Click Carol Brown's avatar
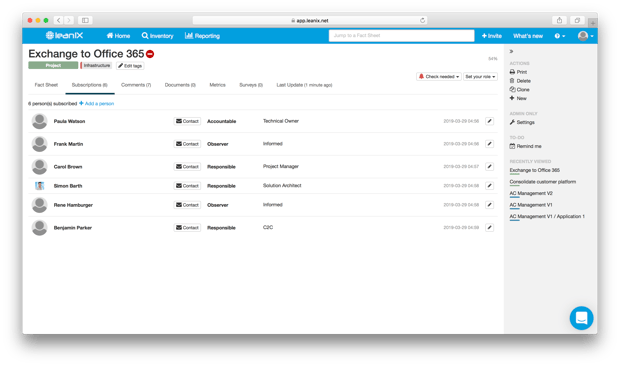This screenshot has width=620, height=366. coord(40,167)
